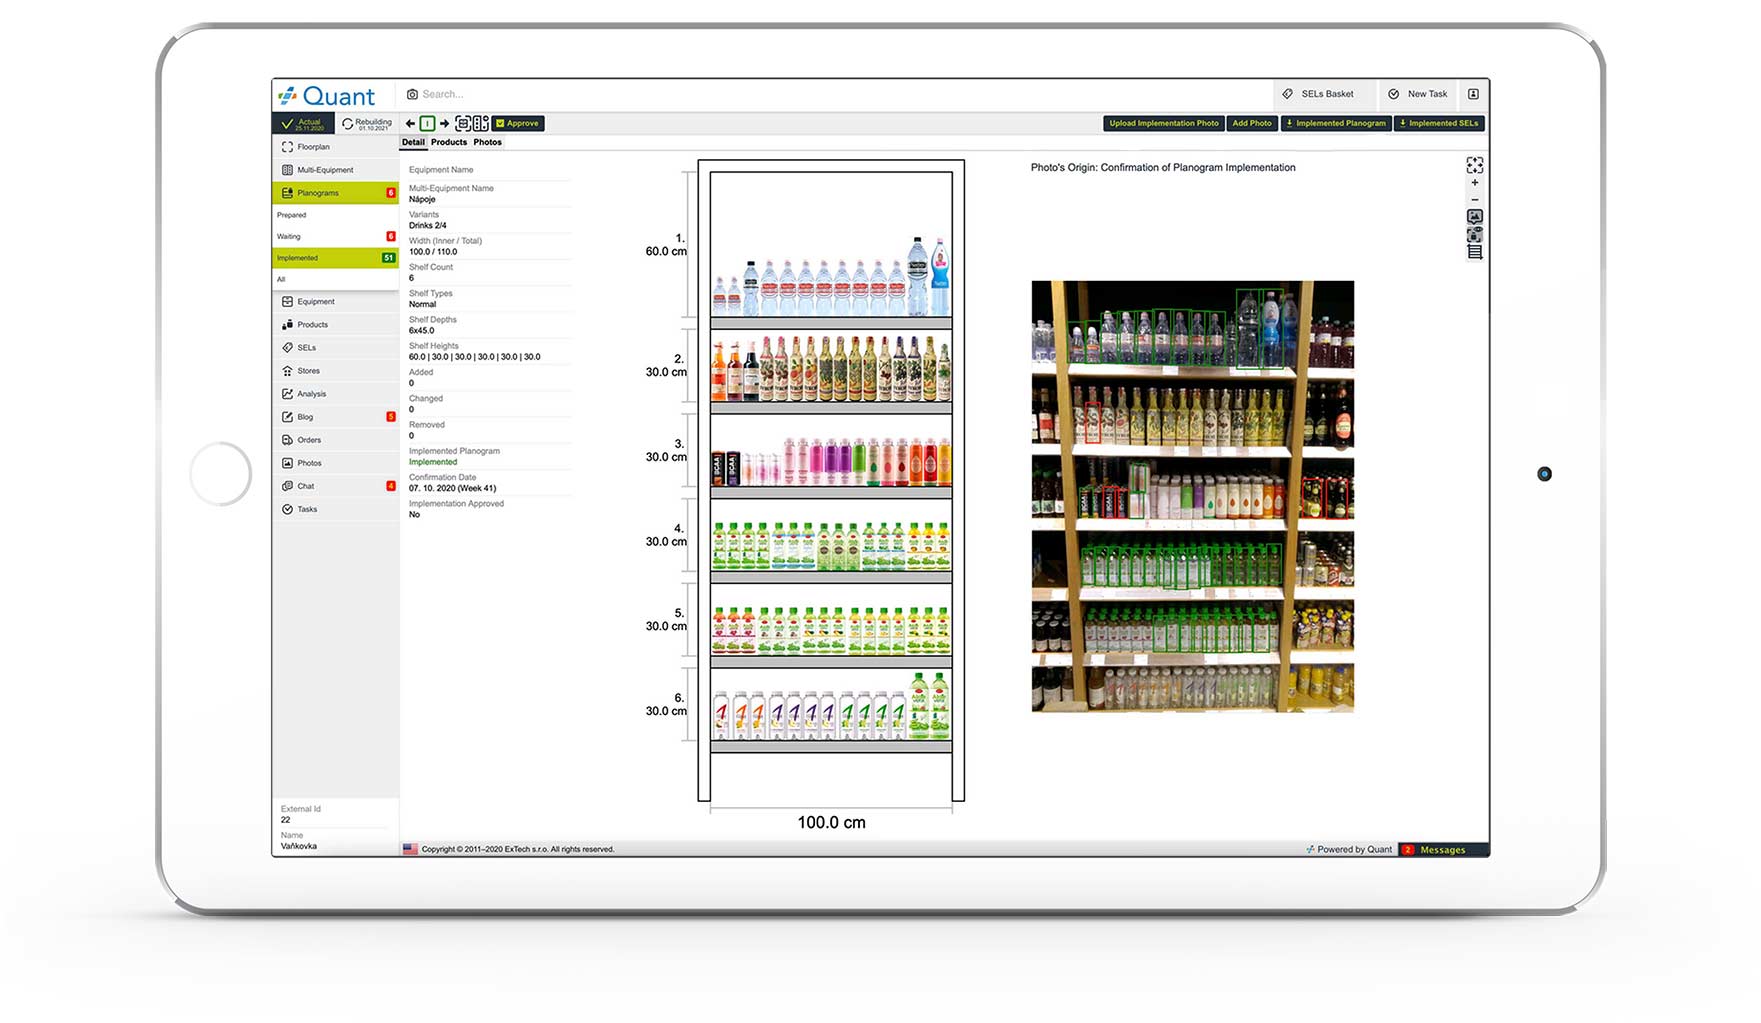
Task: Click the shelf implementation photo
Action: tap(1192, 496)
